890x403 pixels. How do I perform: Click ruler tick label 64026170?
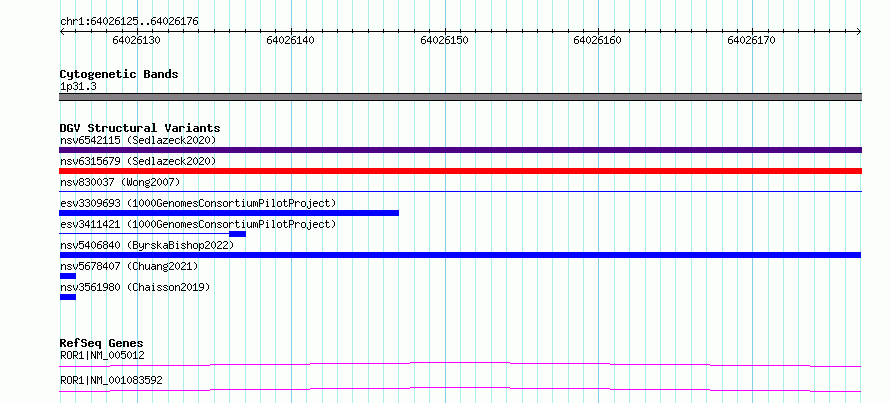(752, 40)
